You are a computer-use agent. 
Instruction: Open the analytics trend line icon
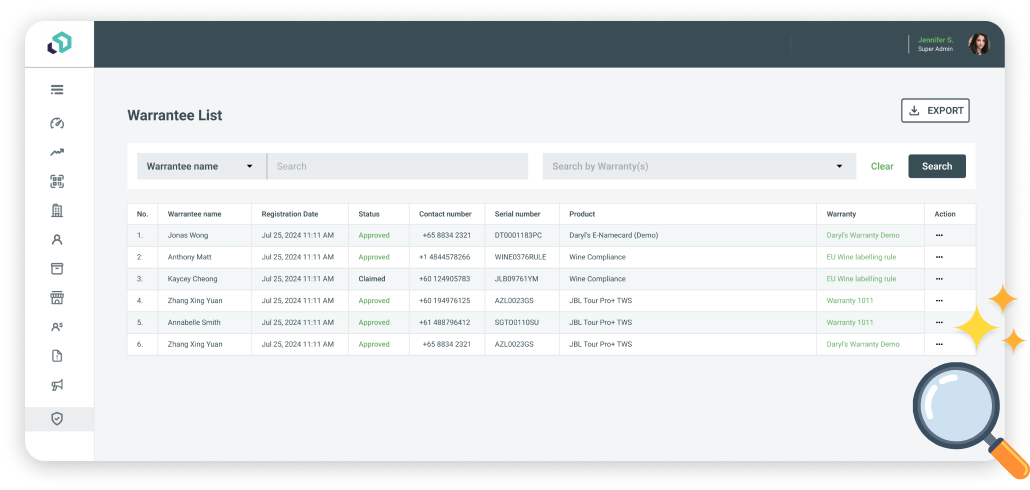(x=57, y=152)
